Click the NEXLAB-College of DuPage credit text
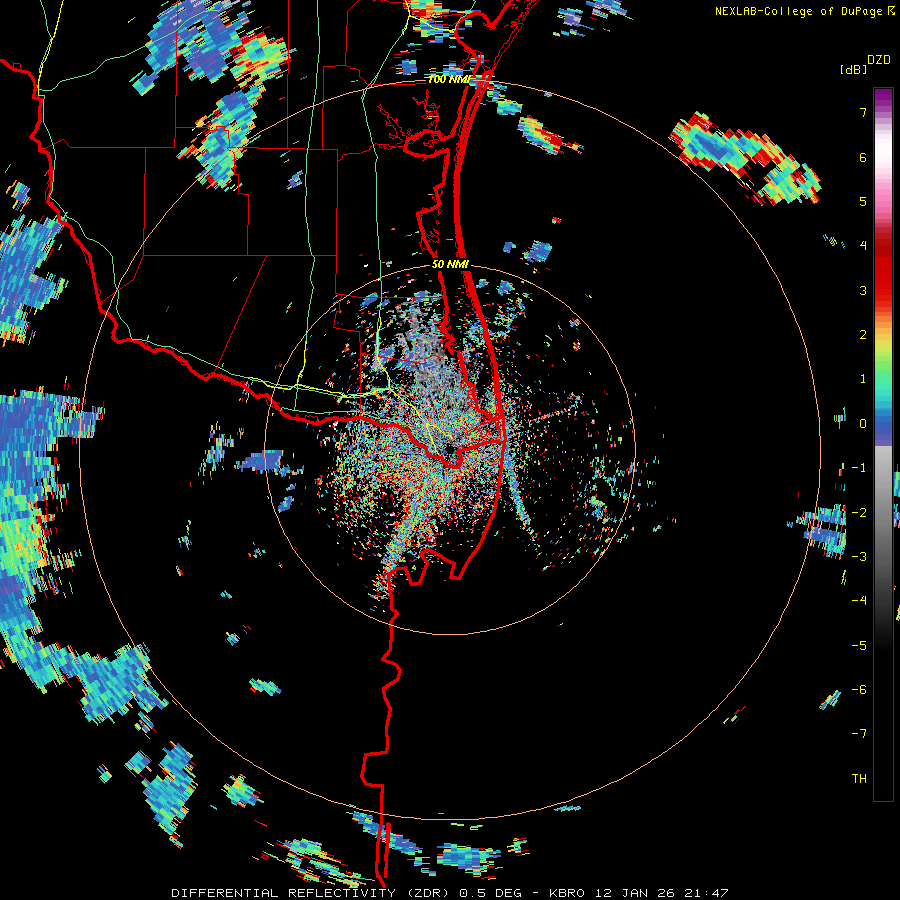 coord(800,11)
